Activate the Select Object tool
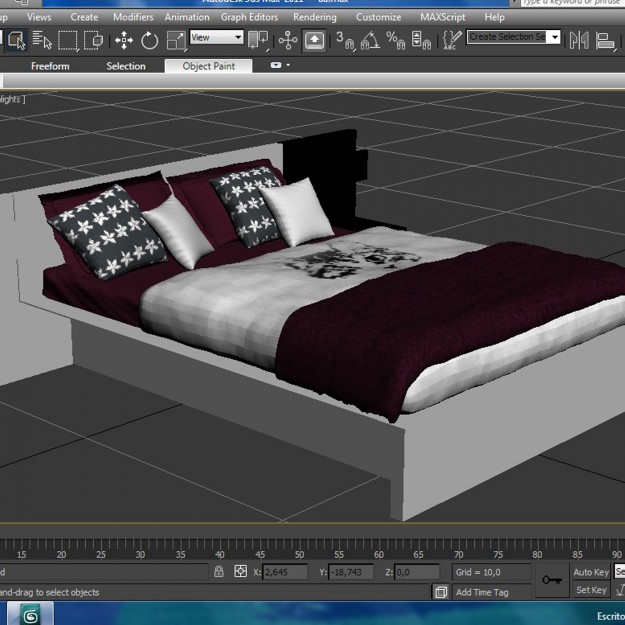 tap(17, 40)
